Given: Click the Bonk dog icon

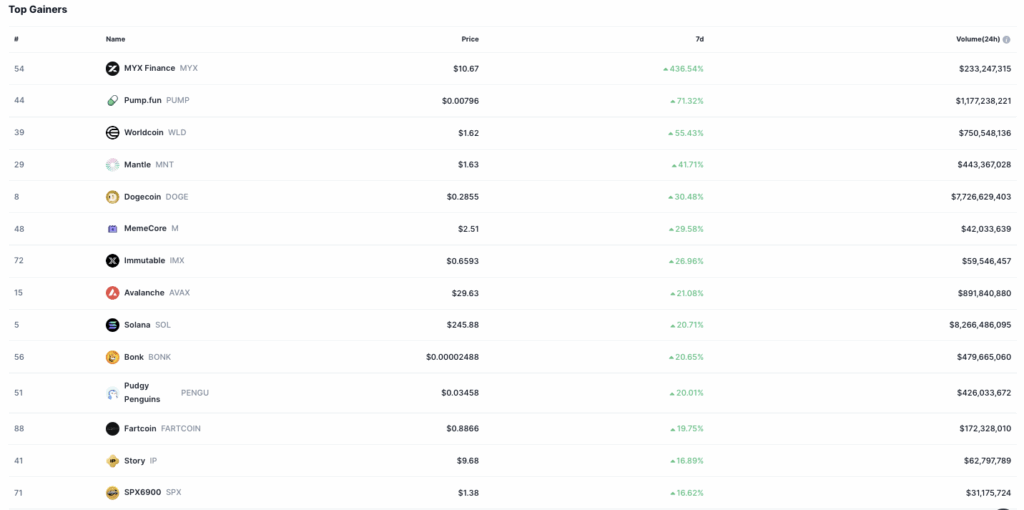Looking at the screenshot, I should tap(112, 357).
